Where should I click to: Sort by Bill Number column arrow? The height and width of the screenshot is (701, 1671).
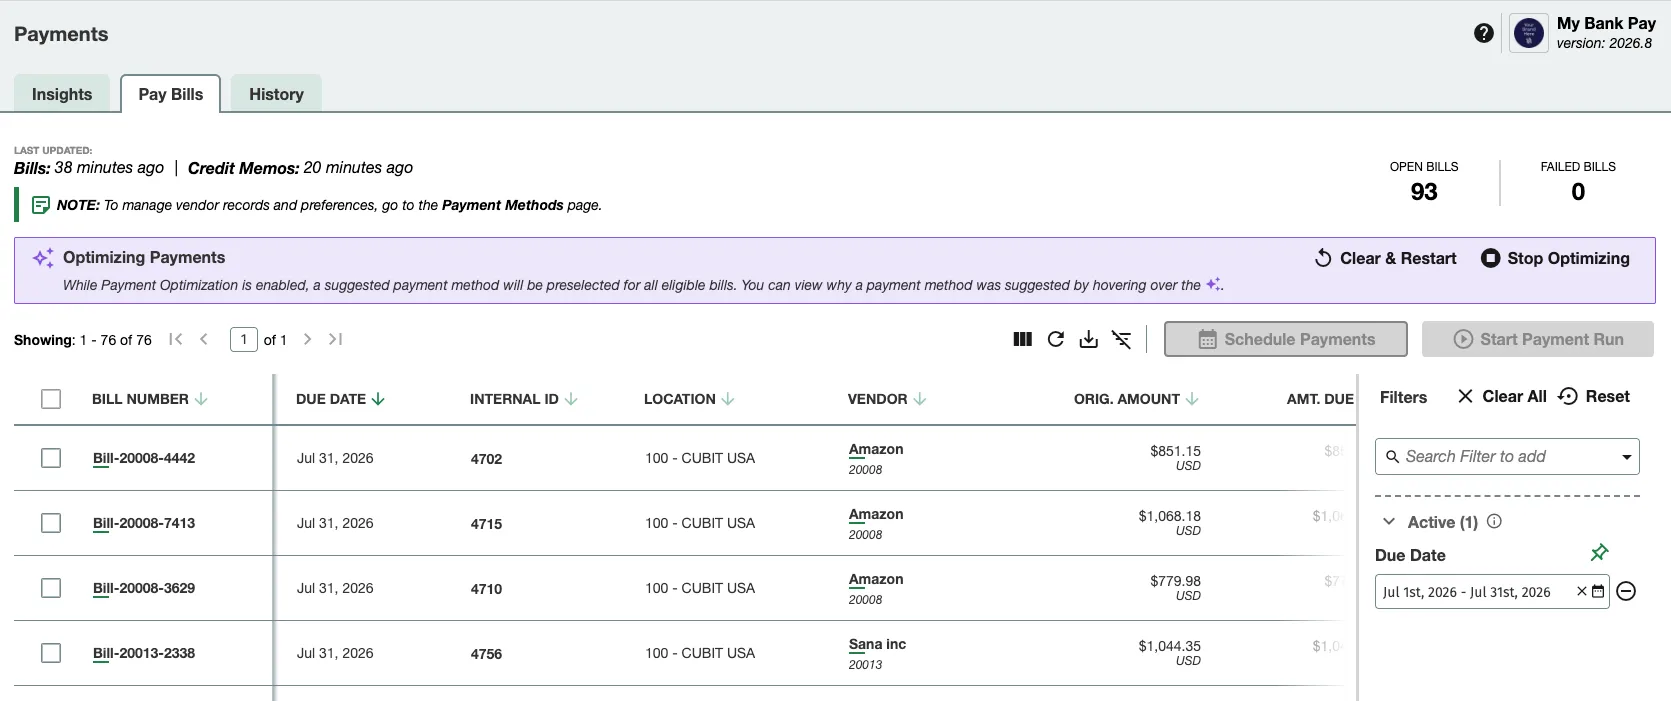[x=201, y=399]
